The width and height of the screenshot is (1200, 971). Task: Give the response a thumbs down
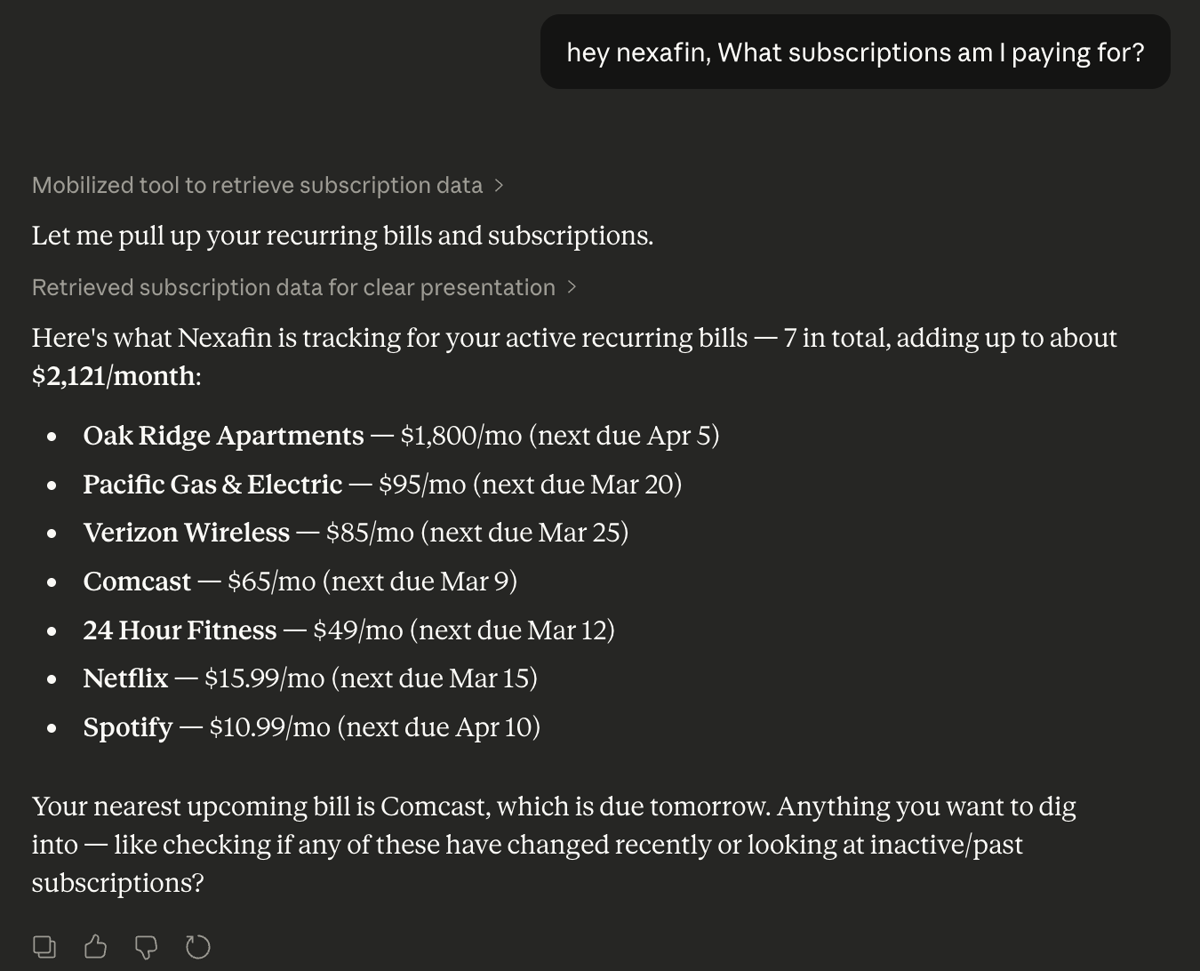pos(146,945)
